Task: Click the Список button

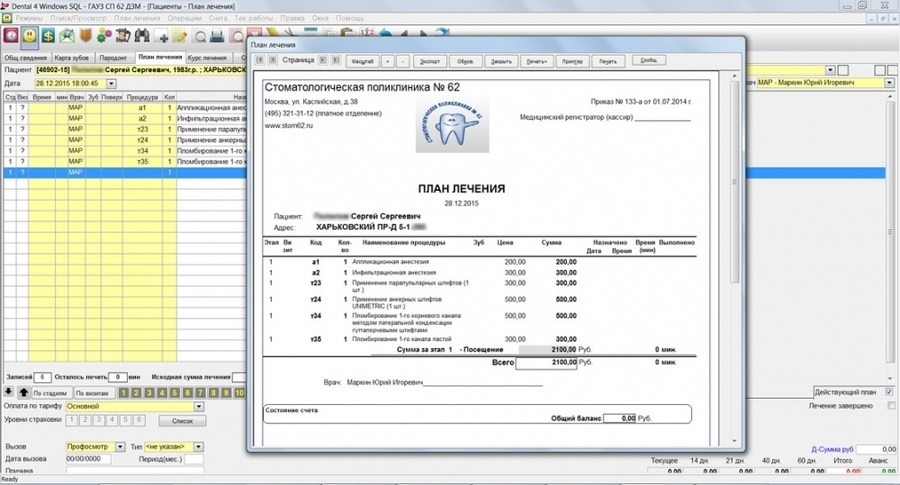Action: [183, 421]
